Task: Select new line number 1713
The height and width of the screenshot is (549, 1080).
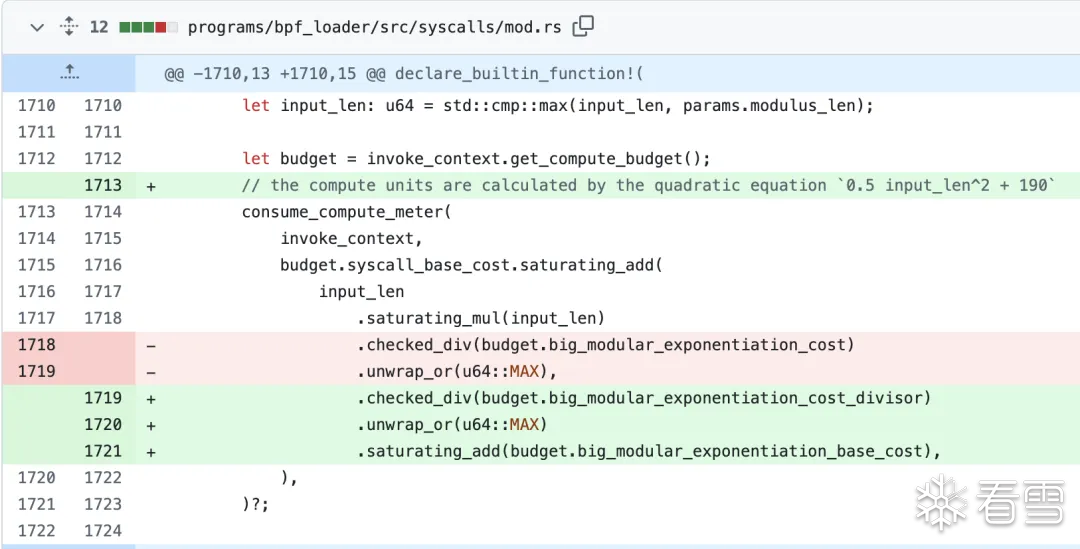Action: tap(103, 185)
